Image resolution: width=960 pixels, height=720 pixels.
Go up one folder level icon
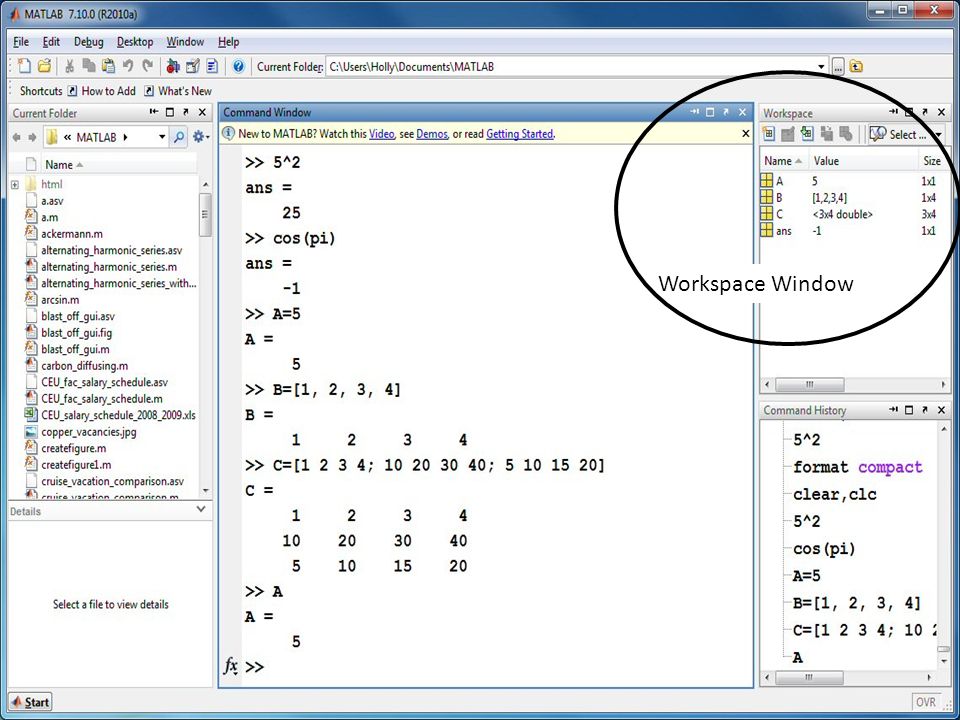click(x=856, y=67)
